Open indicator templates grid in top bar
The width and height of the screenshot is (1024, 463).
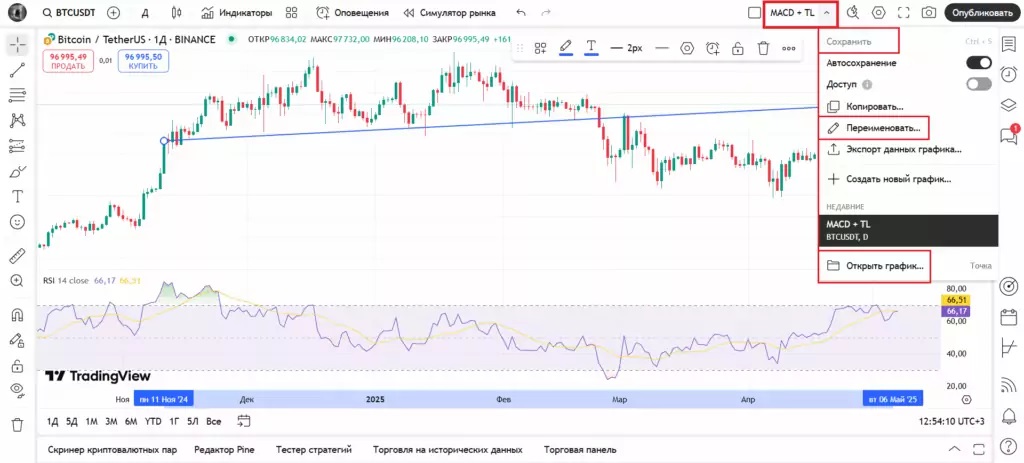(x=291, y=12)
